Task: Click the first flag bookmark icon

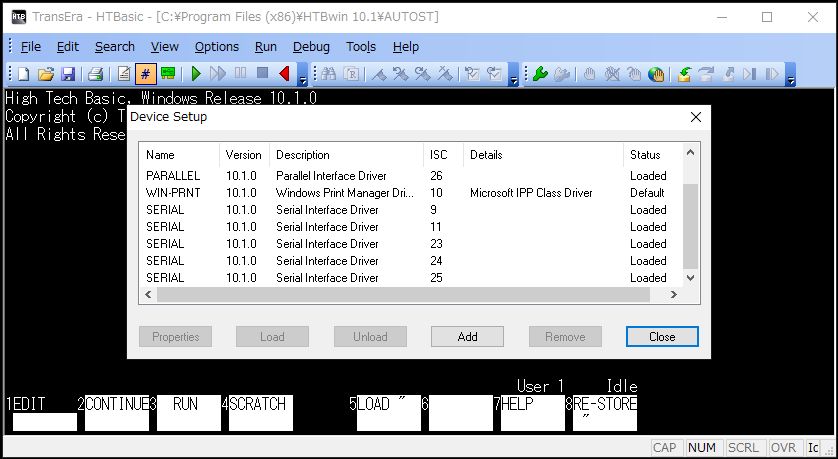Action: click(379, 74)
